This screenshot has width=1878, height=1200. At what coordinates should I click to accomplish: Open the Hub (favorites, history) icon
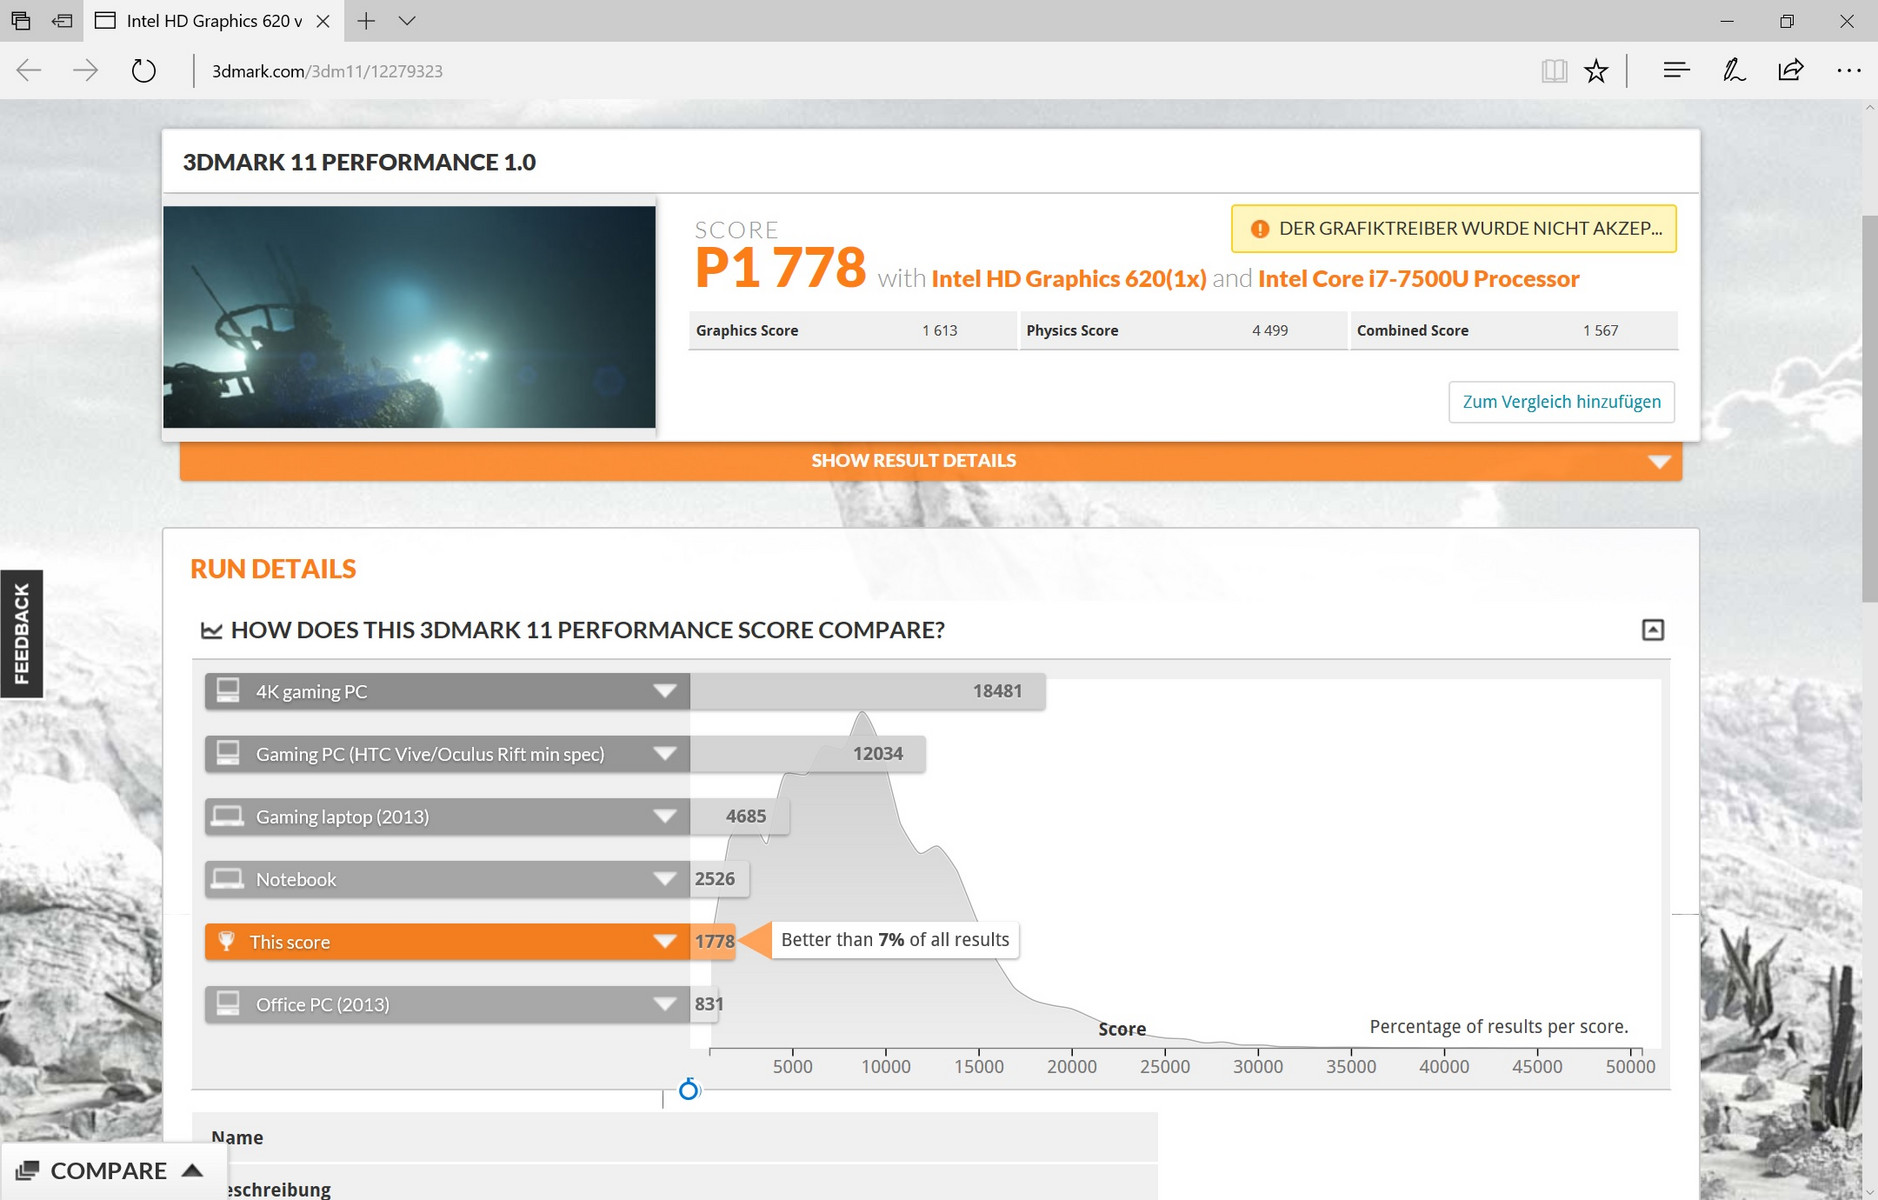pos(1677,70)
